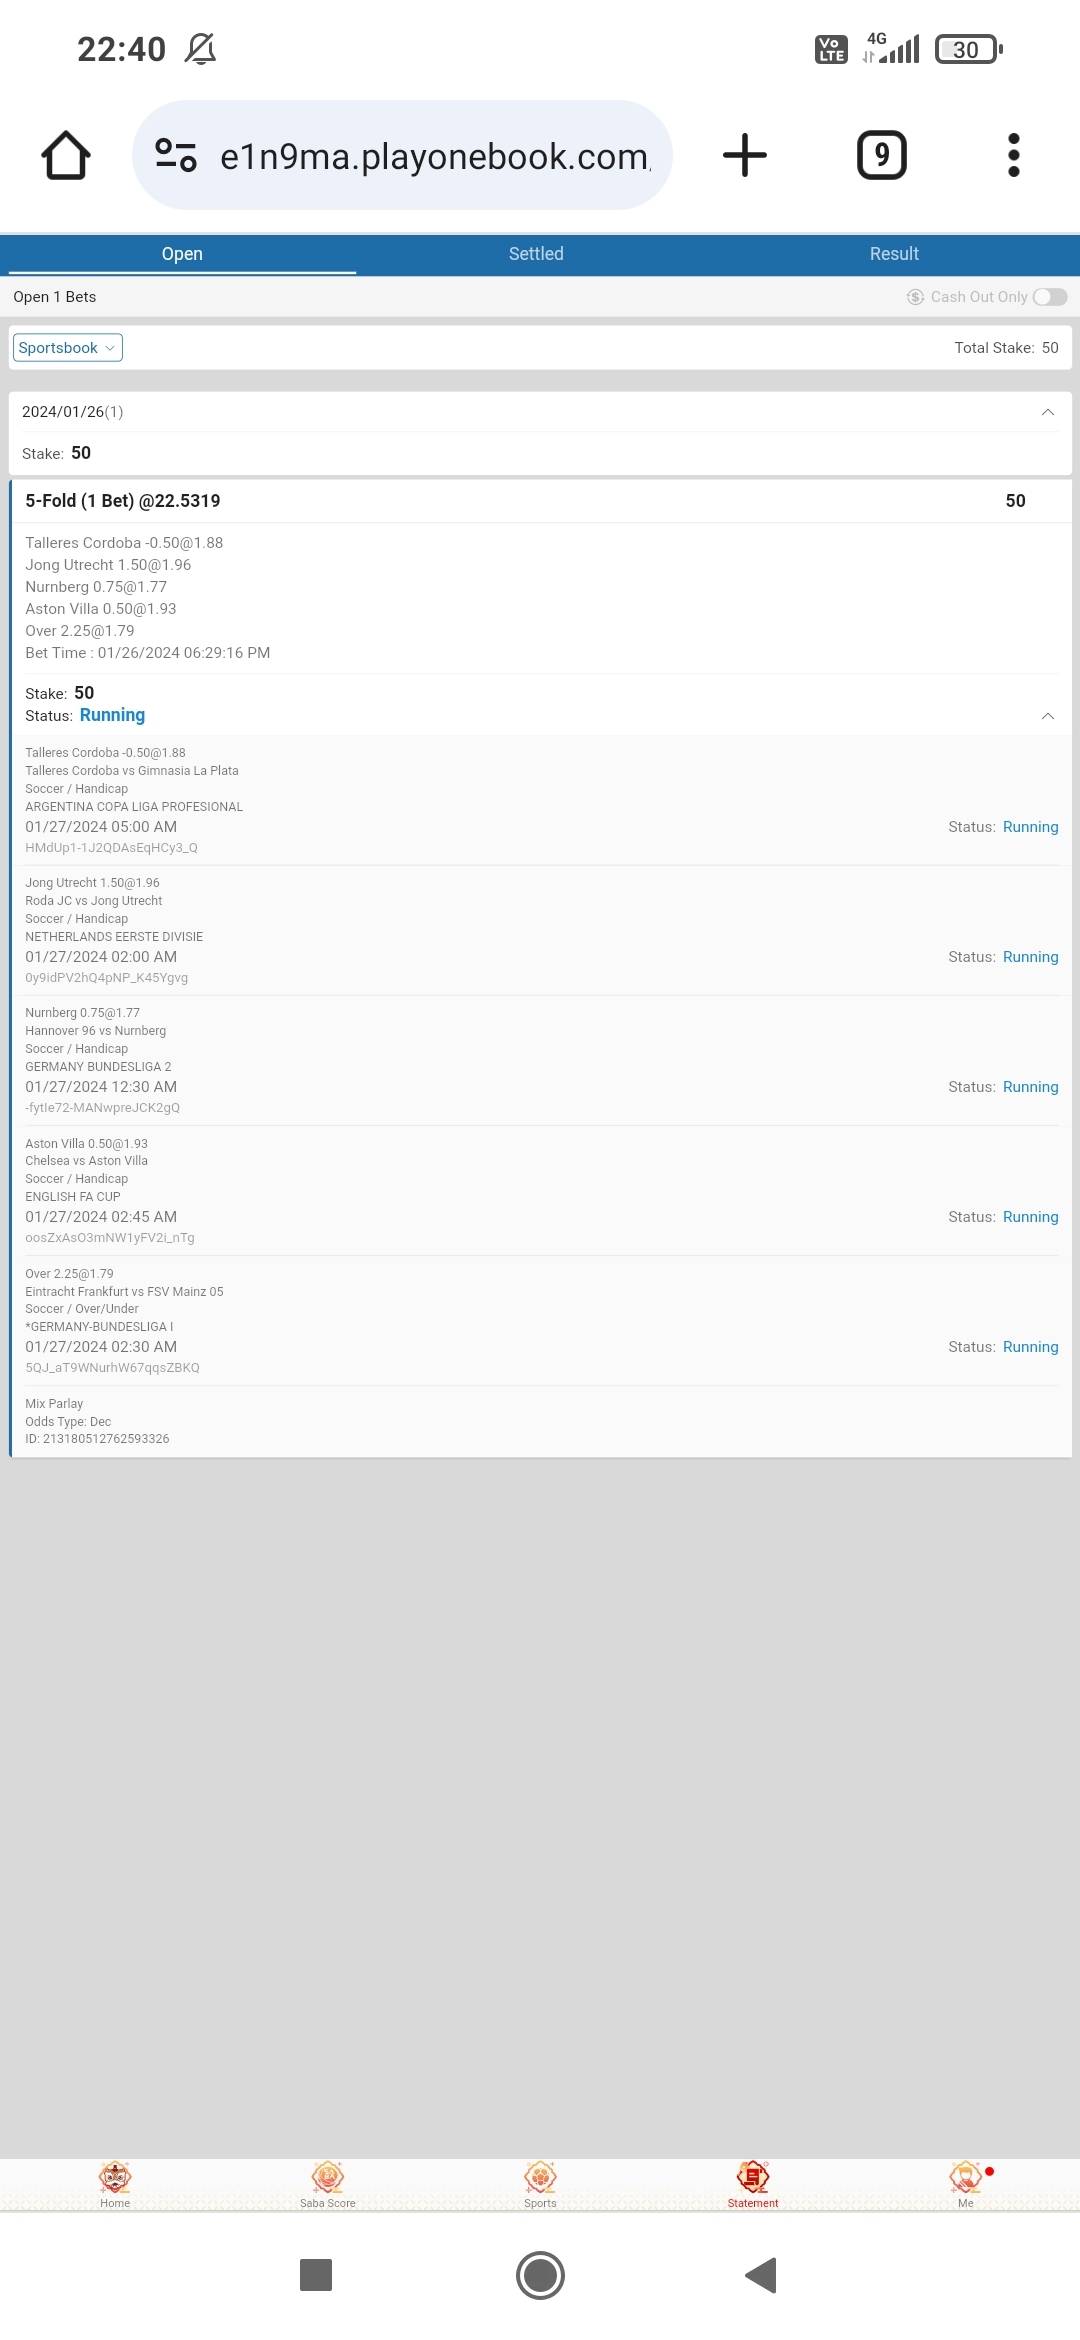Open the Me profile icon
Viewport: 1080px width, 2340px height.
[966, 2184]
